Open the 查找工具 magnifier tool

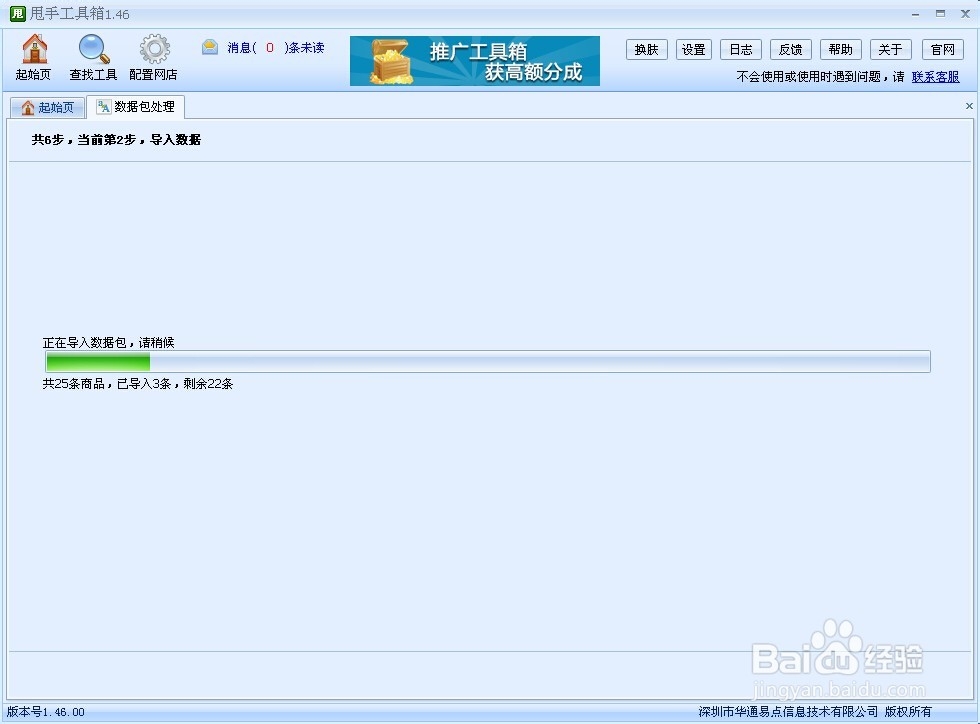(93, 47)
